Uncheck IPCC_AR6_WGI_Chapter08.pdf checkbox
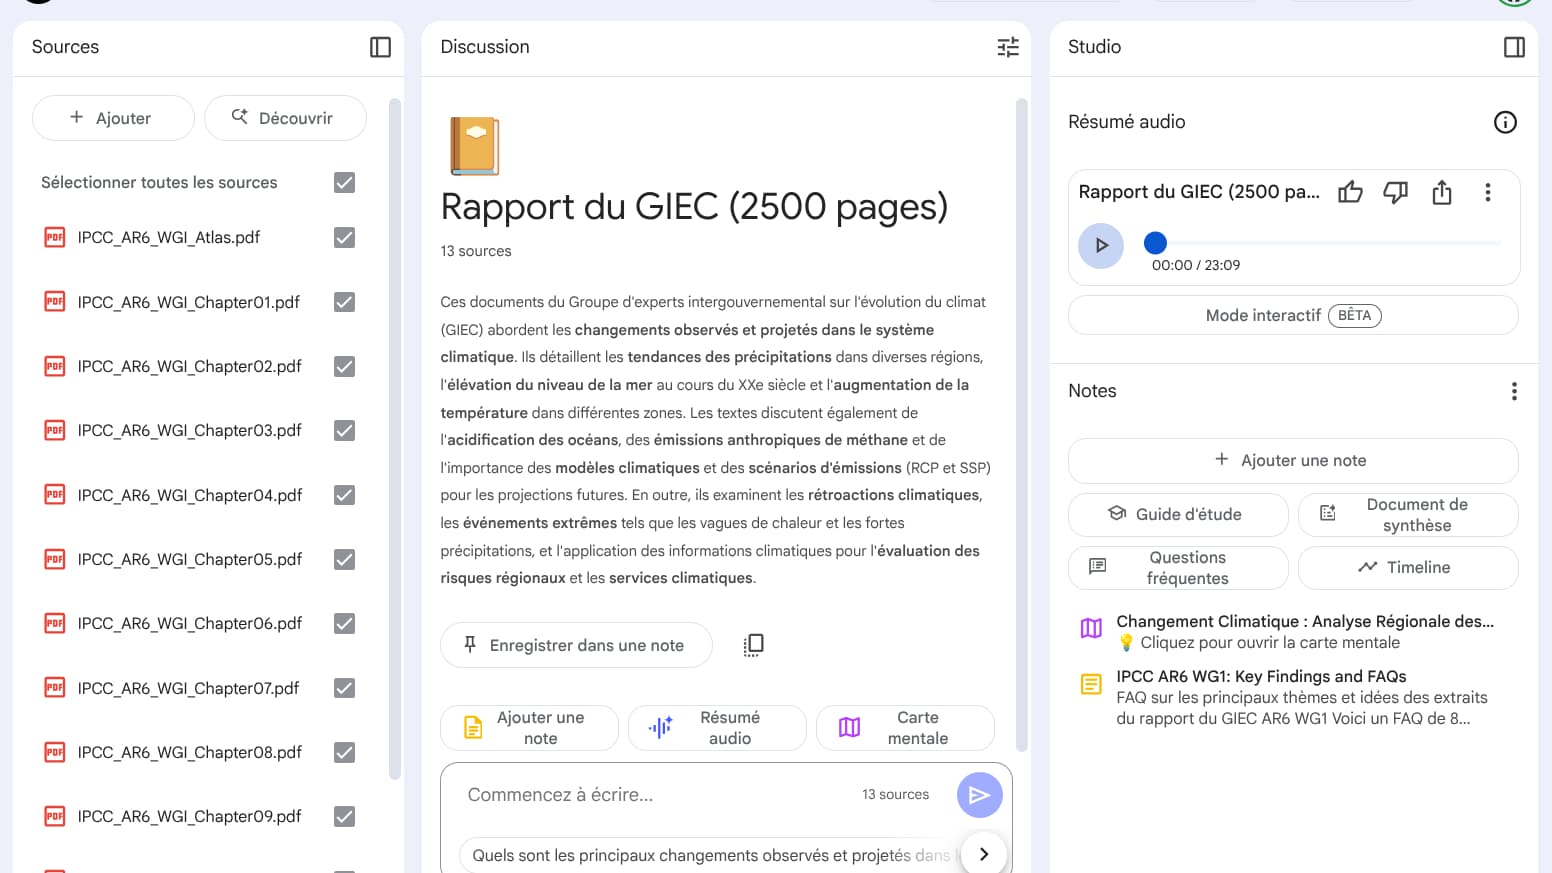This screenshot has height=873, width=1552. click(344, 752)
